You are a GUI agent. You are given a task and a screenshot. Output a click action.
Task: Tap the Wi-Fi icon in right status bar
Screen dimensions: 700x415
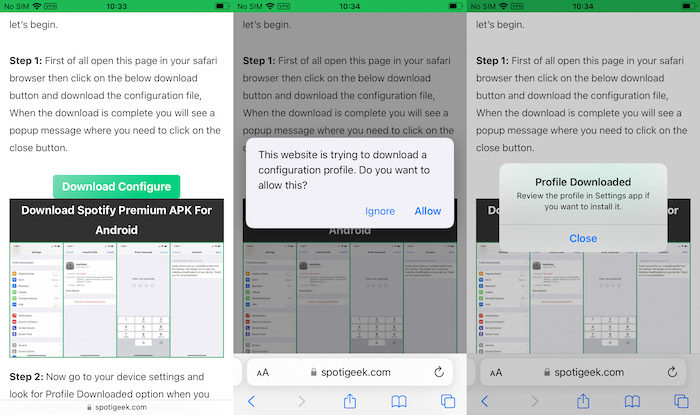(x=503, y=6)
